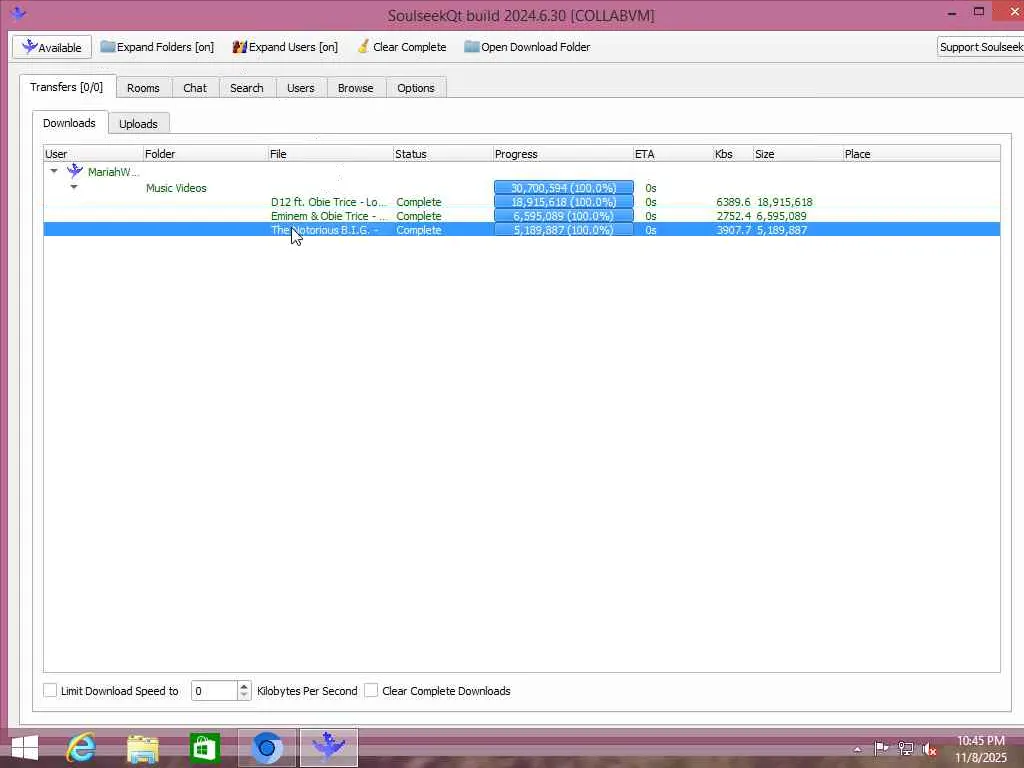Select the MariahW... user name
The image size is (1024, 768).
114,172
